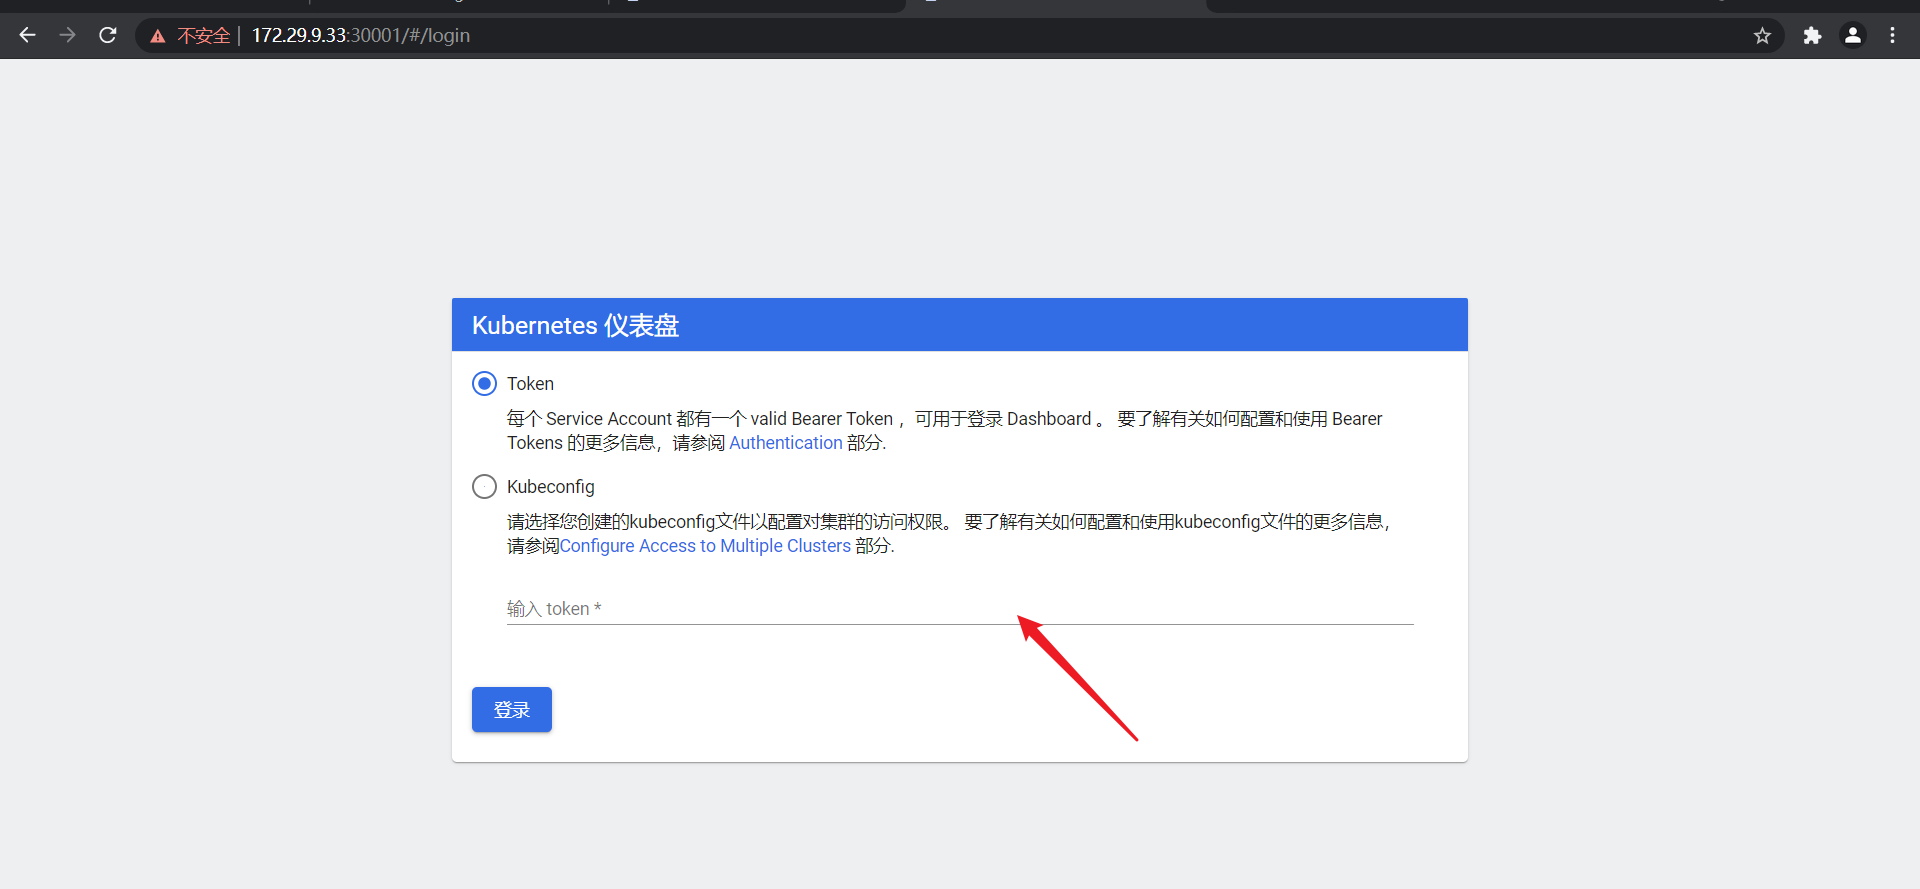Open Configure Access to Multiple Clusters link
Viewport: 1920px width, 889px height.
coord(705,546)
